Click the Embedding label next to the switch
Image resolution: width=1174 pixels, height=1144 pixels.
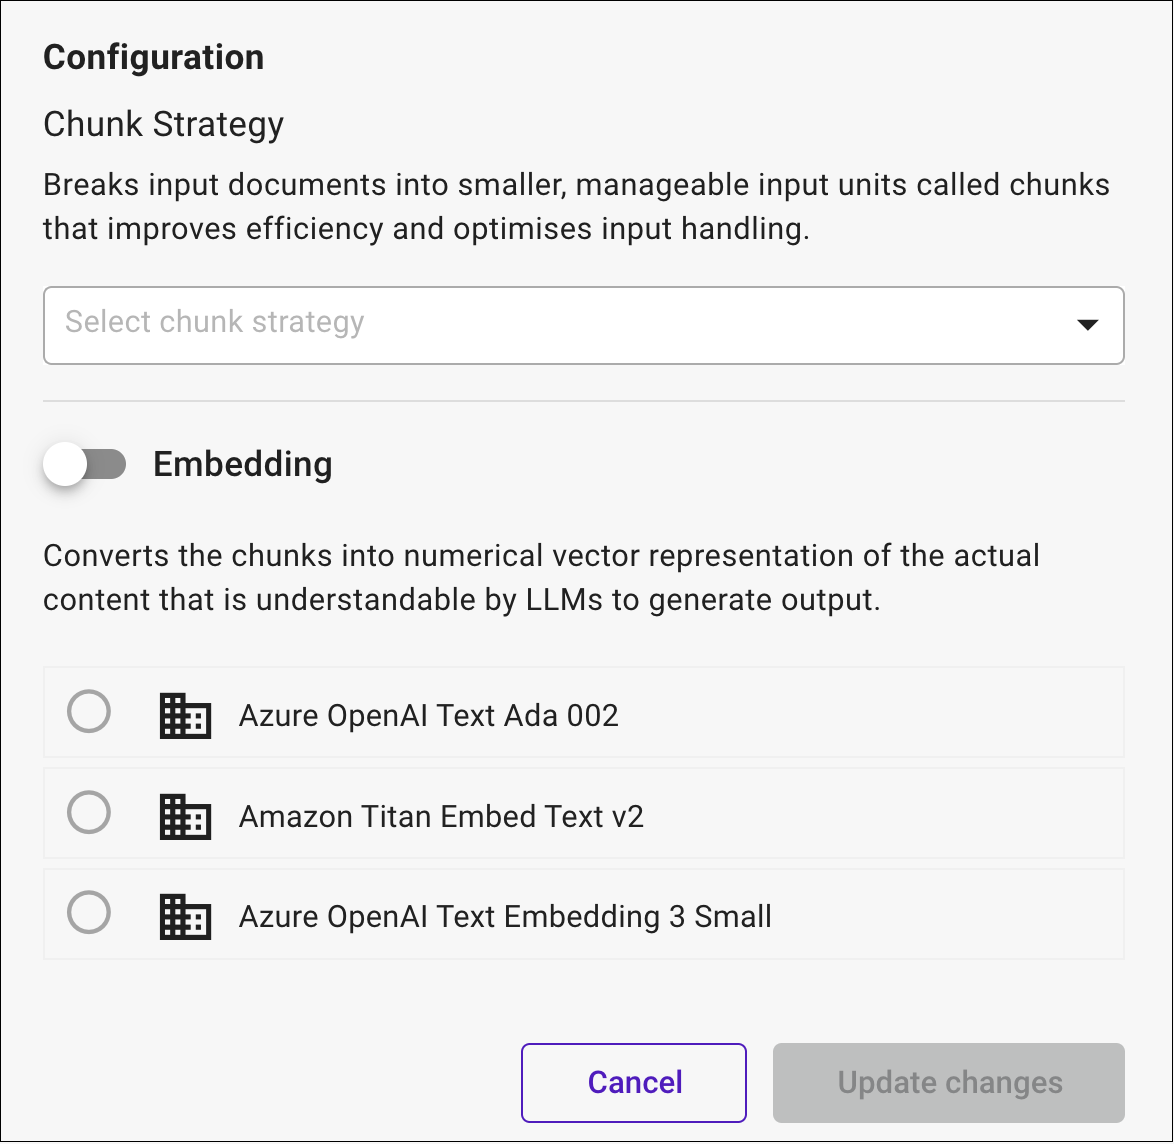coord(243,464)
